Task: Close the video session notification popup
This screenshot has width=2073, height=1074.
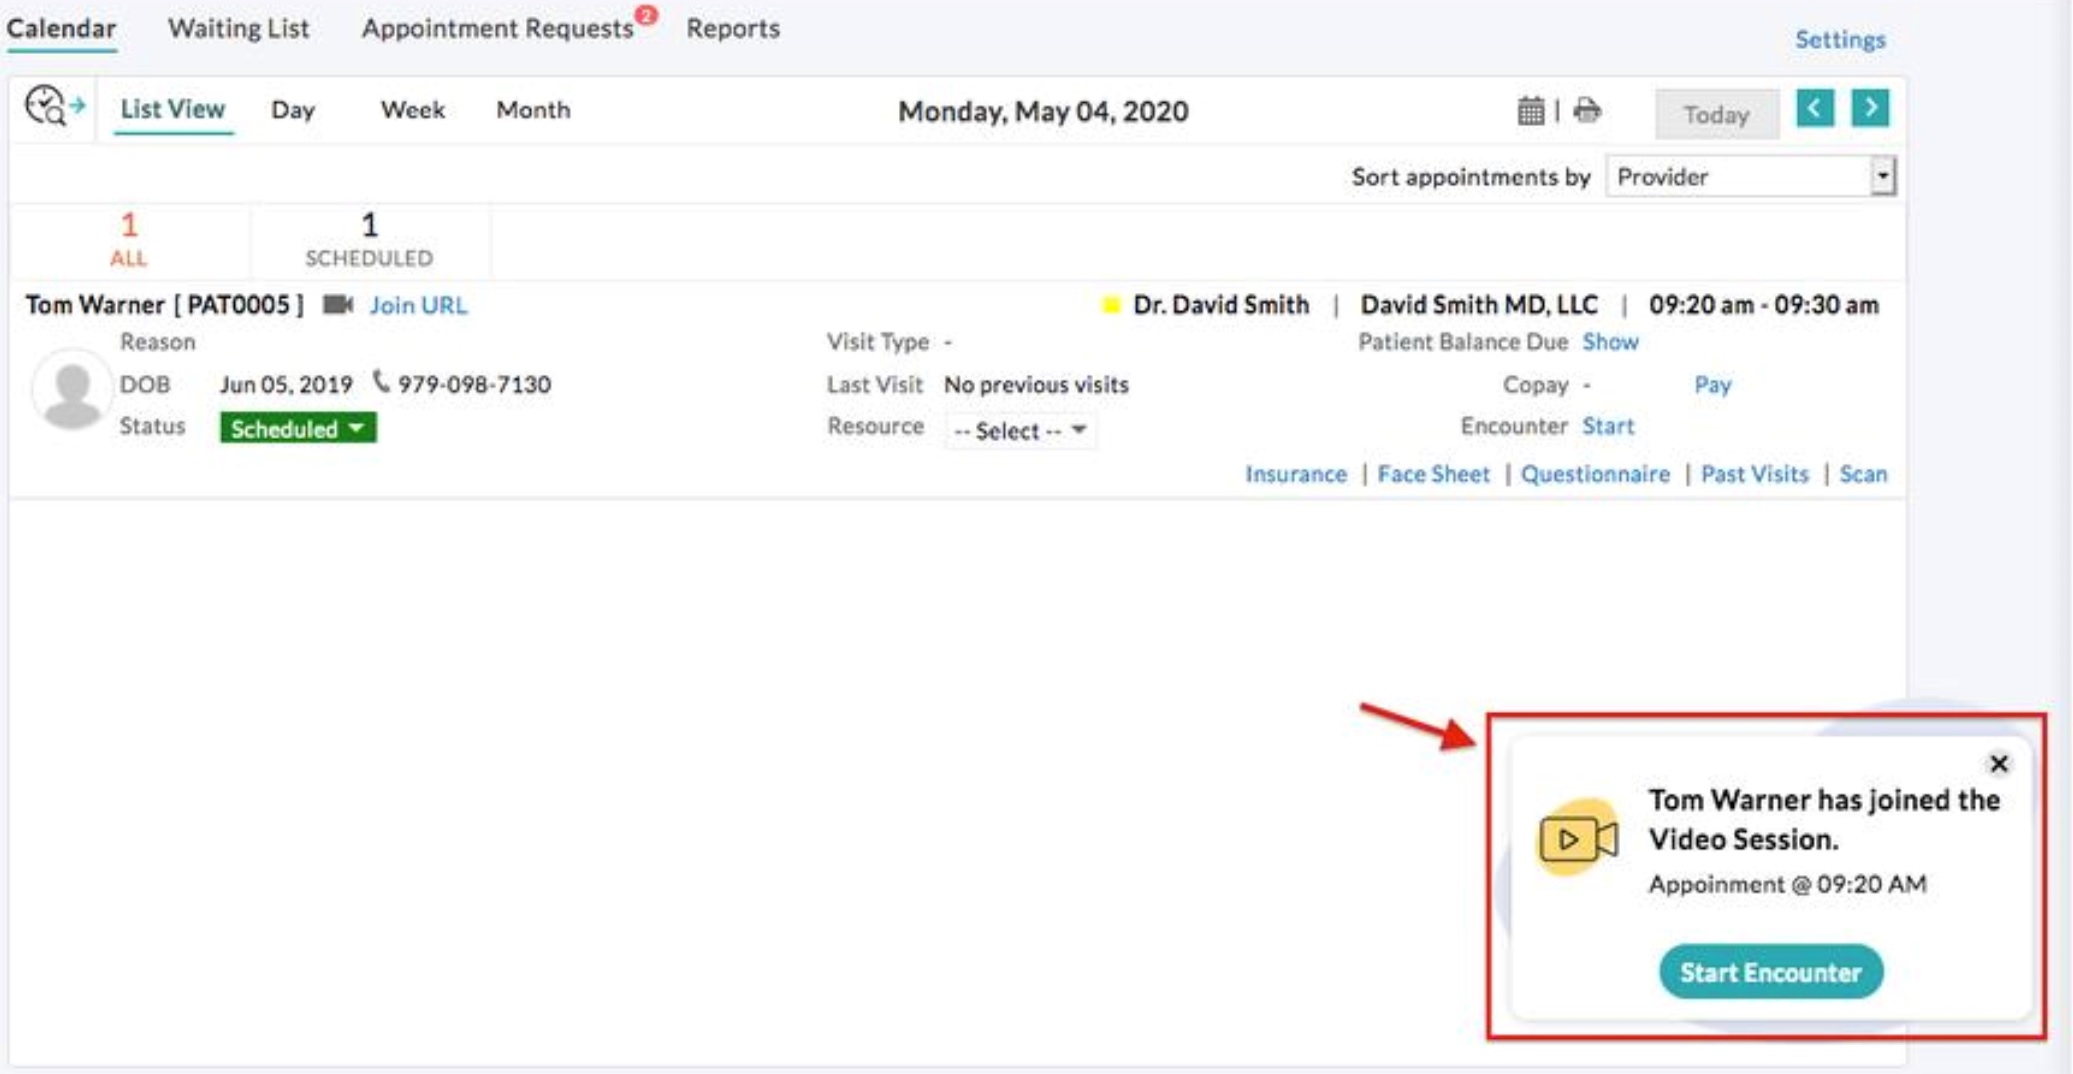Action: [1998, 764]
